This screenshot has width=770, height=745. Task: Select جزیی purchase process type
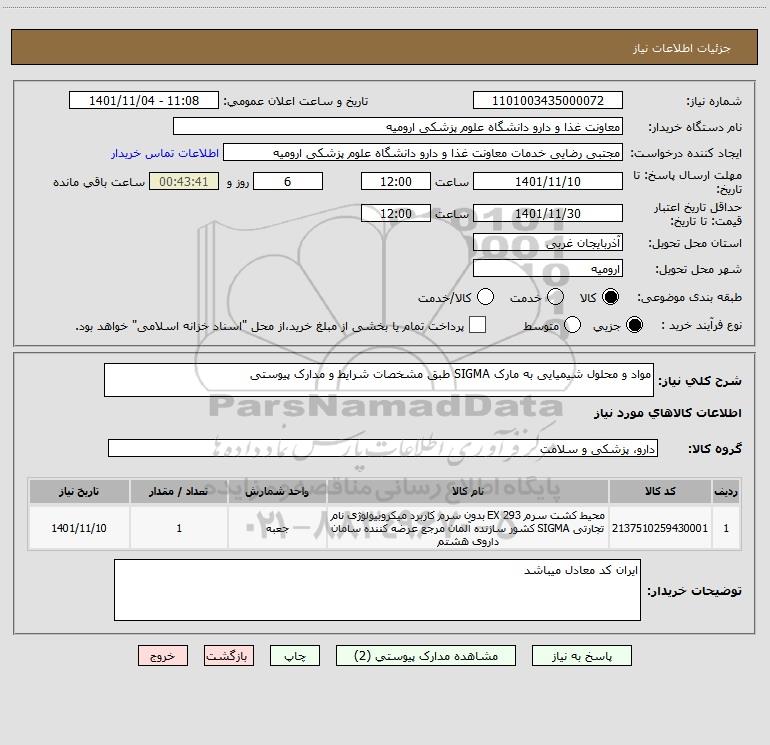pos(633,326)
